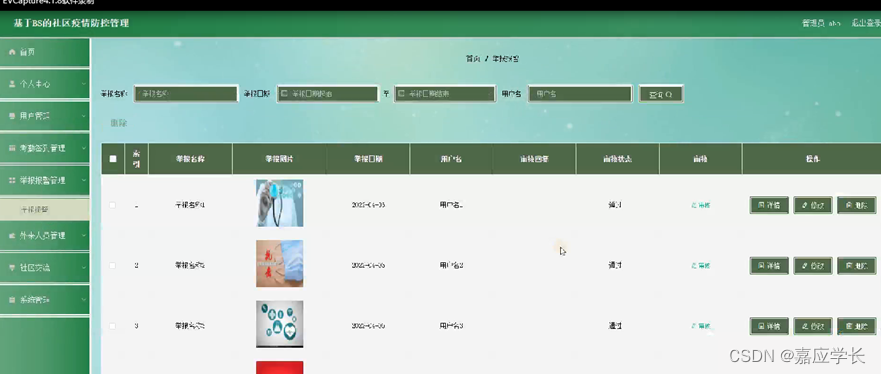Click 管理员 abo in the top header
The width and height of the screenshot is (881, 374).
point(821,23)
